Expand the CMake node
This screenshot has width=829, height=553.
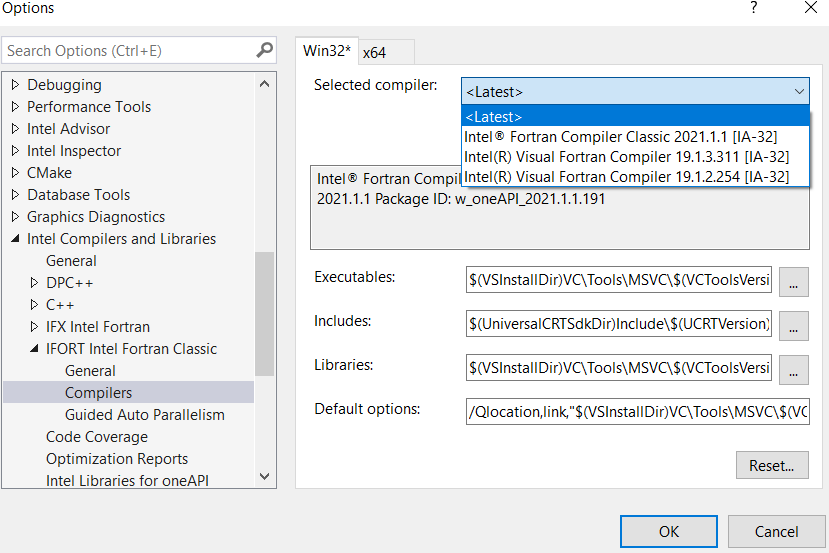click(15, 173)
